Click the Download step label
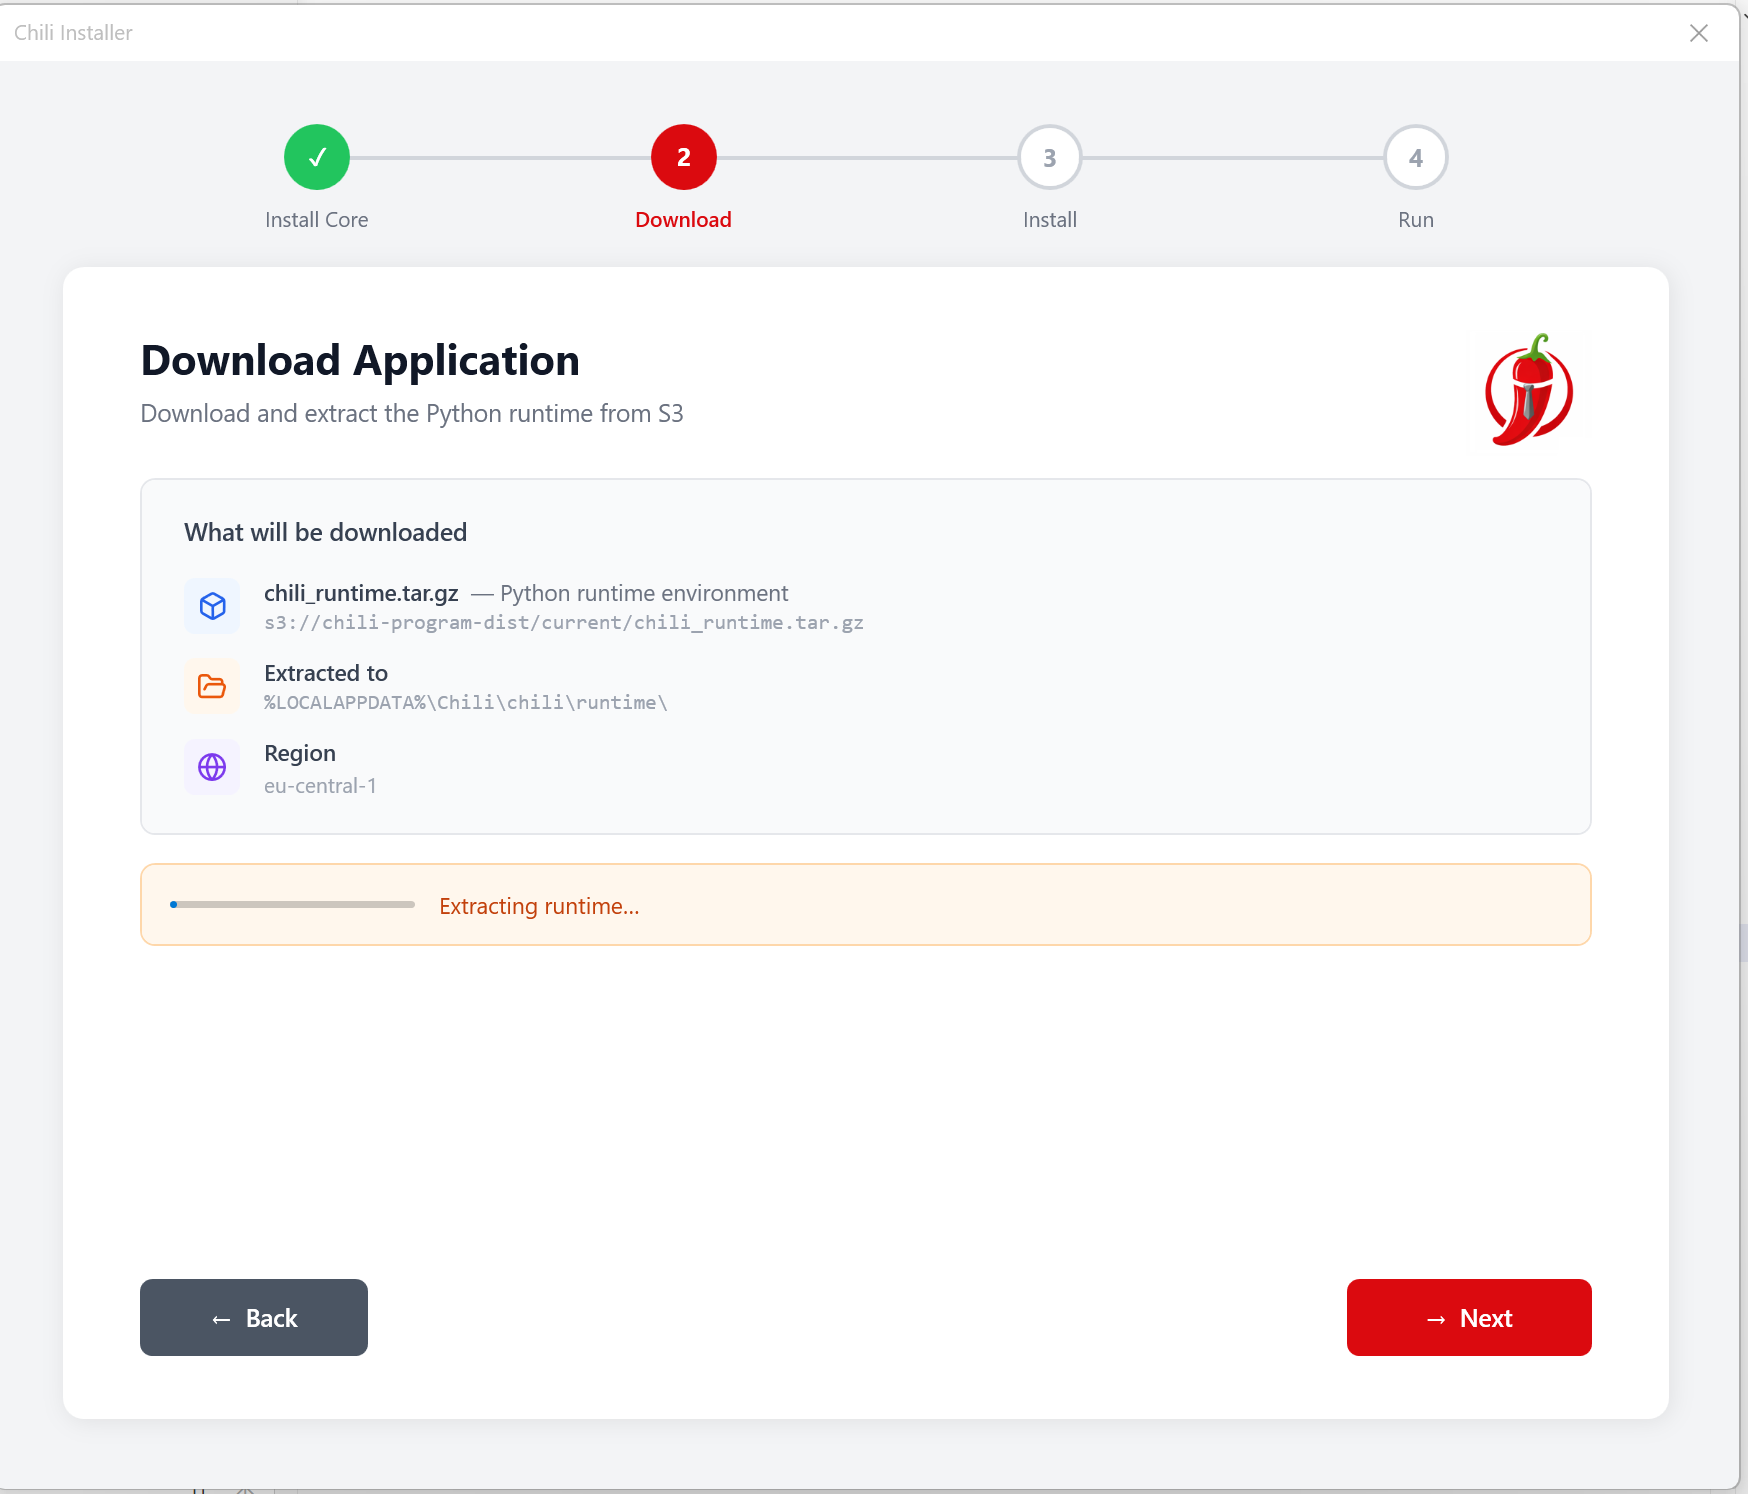This screenshot has height=1494, width=1748. pos(683,219)
